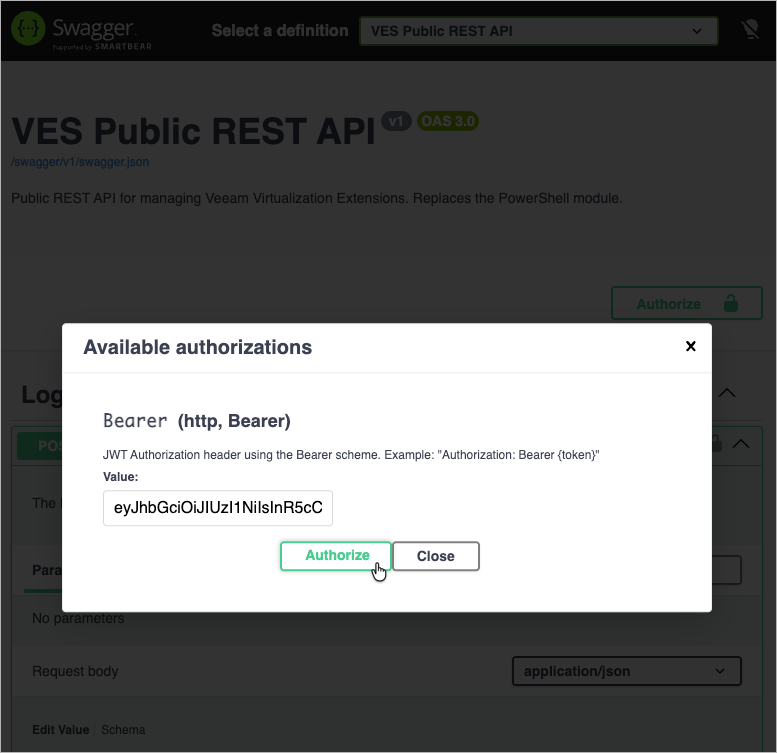777x753 pixels.
Task: Select the Schema tab
Action: coord(123,730)
